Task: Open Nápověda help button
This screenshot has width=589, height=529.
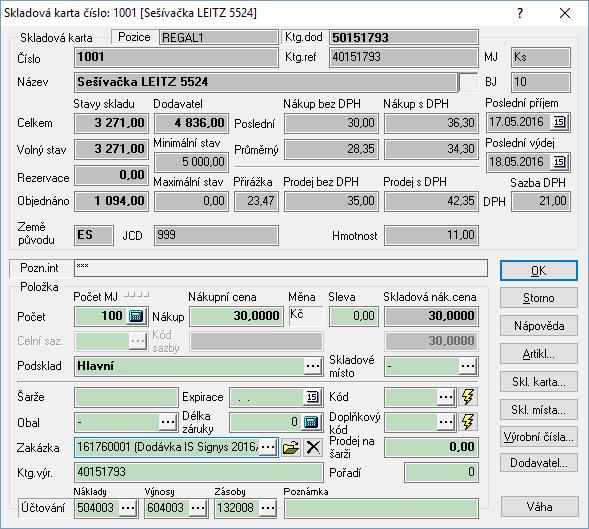Action: pyautogui.click(x=539, y=326)
